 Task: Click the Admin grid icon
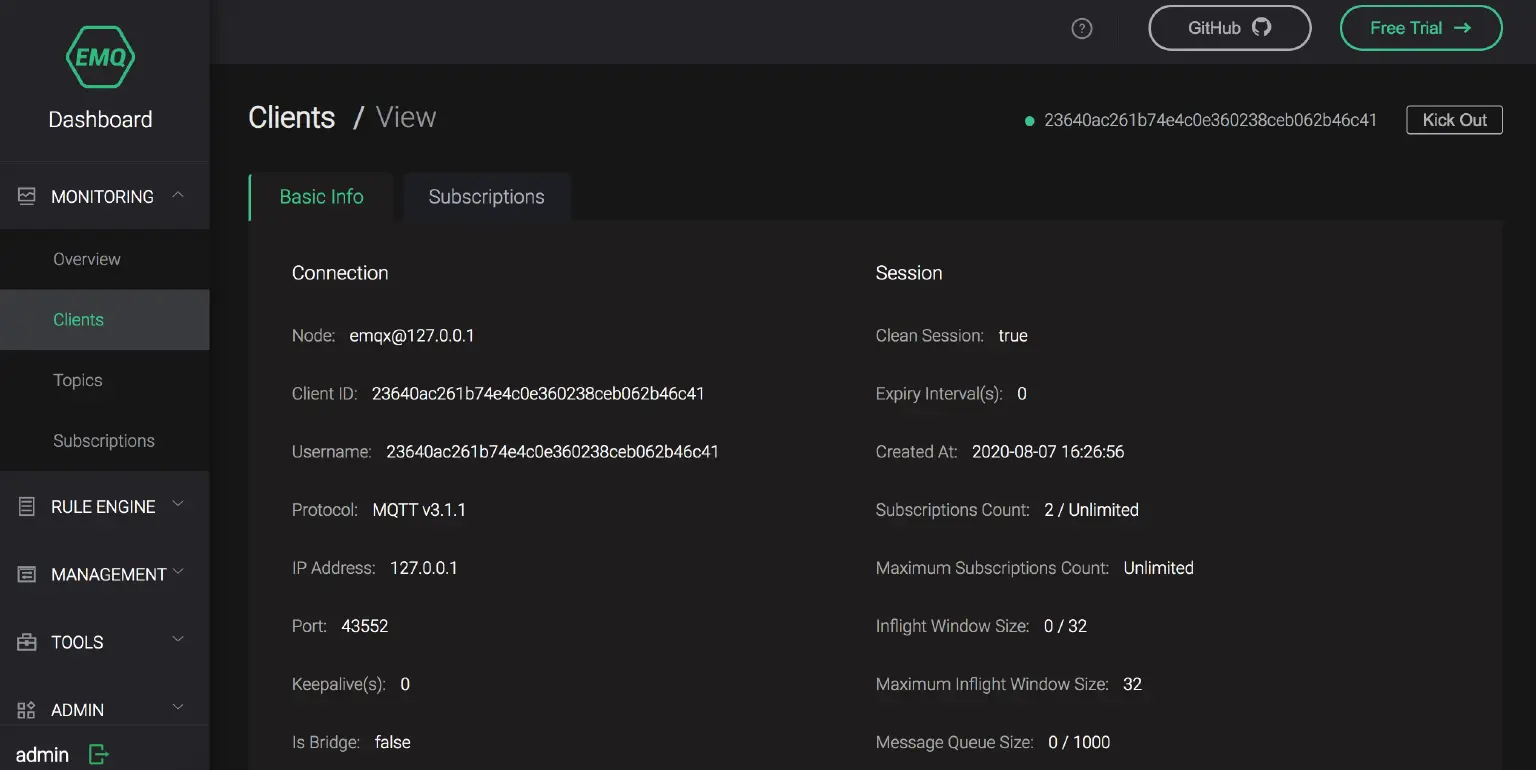(27, 710)
